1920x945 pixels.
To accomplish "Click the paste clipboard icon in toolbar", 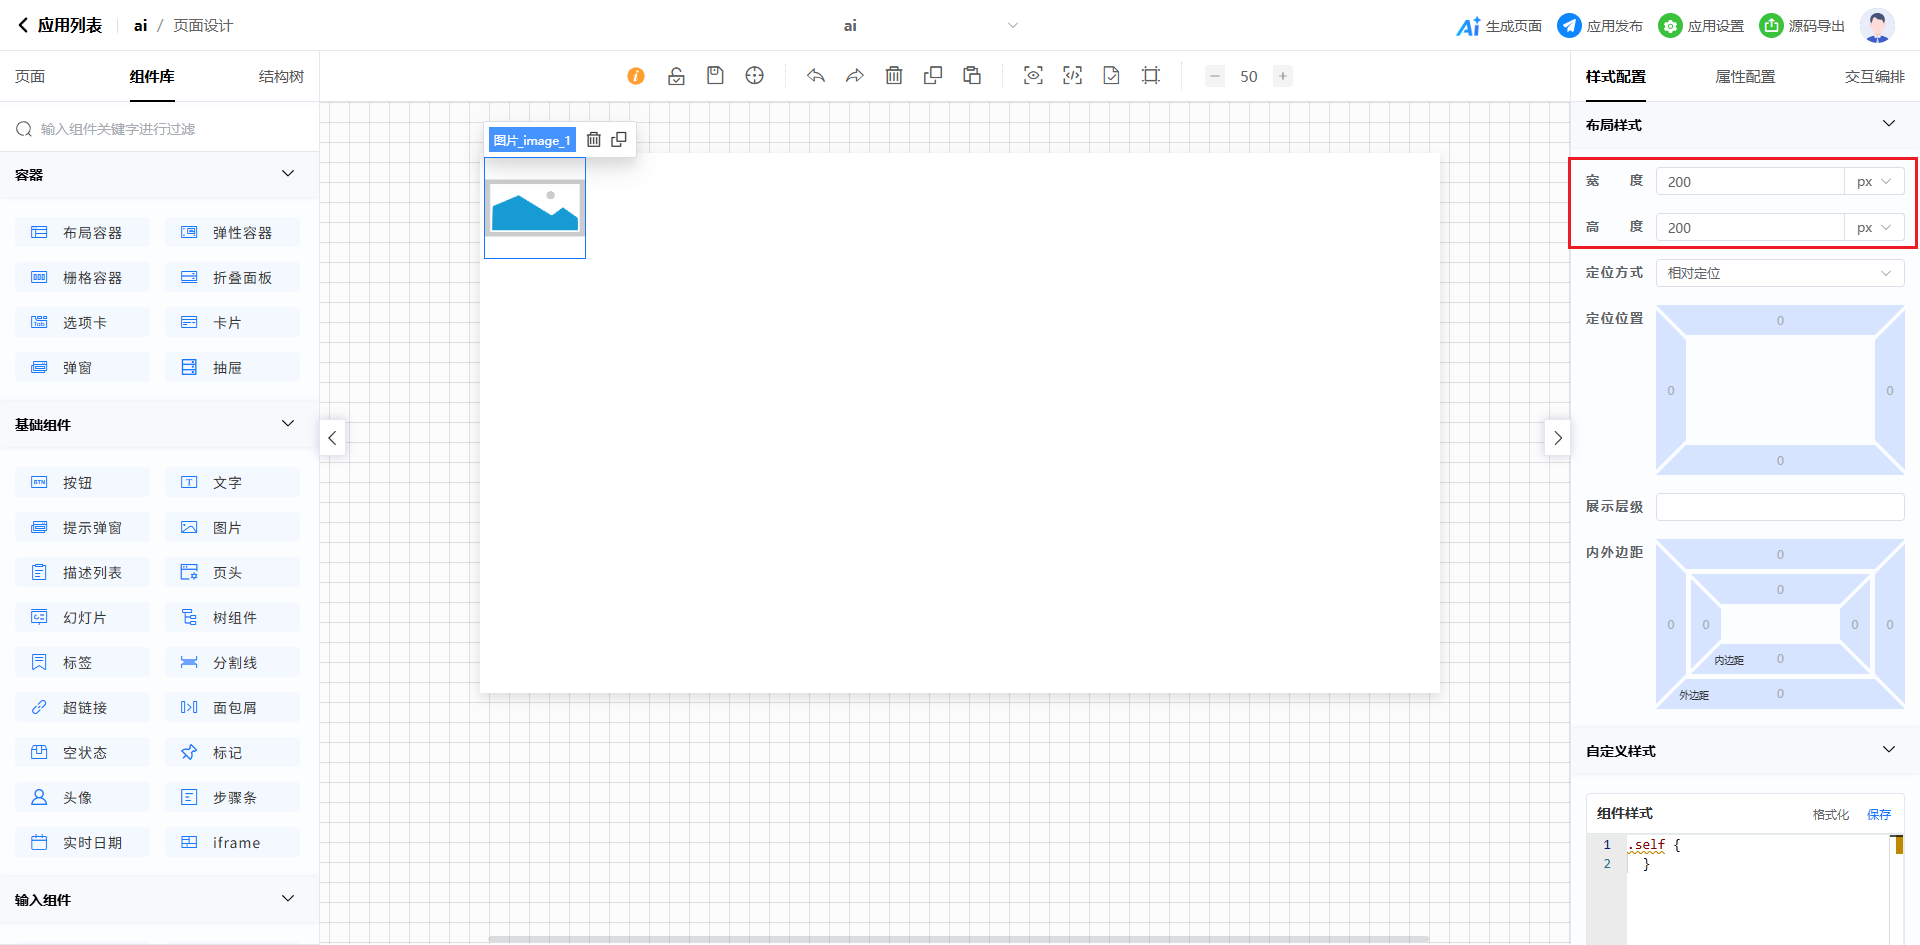I will tap(972, 76).
